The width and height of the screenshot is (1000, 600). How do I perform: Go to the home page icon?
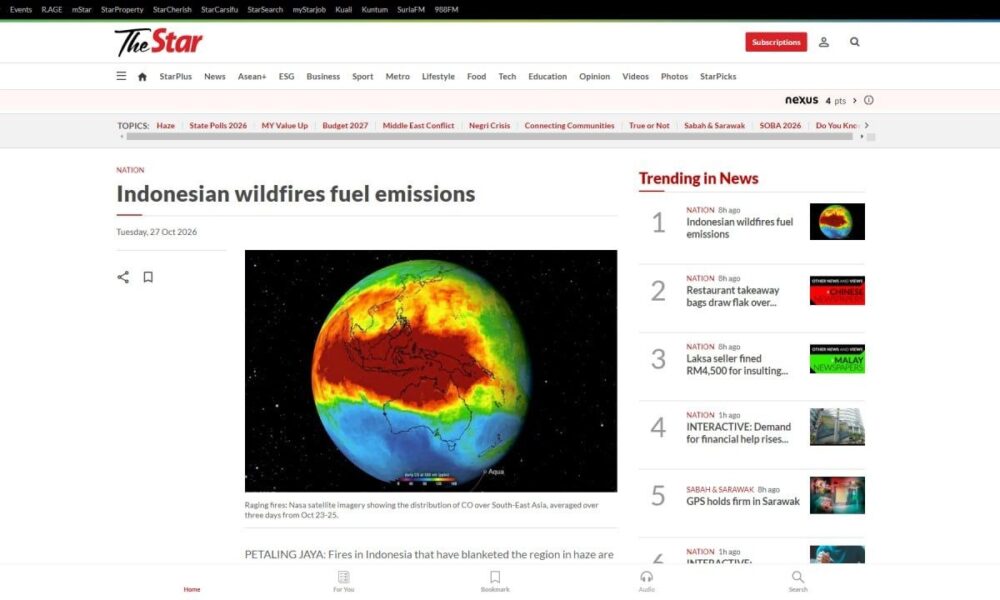point(142,77)
